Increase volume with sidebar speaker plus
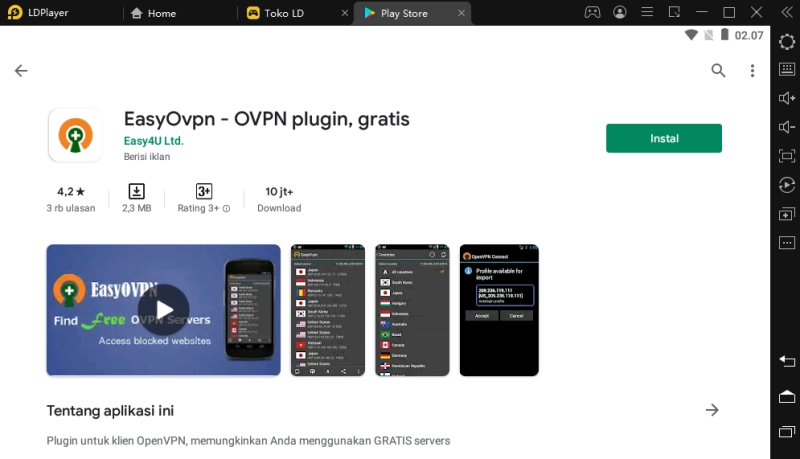The width and height of the screenshot is (800, 459). pyautogui.click(x=786, y=98)
